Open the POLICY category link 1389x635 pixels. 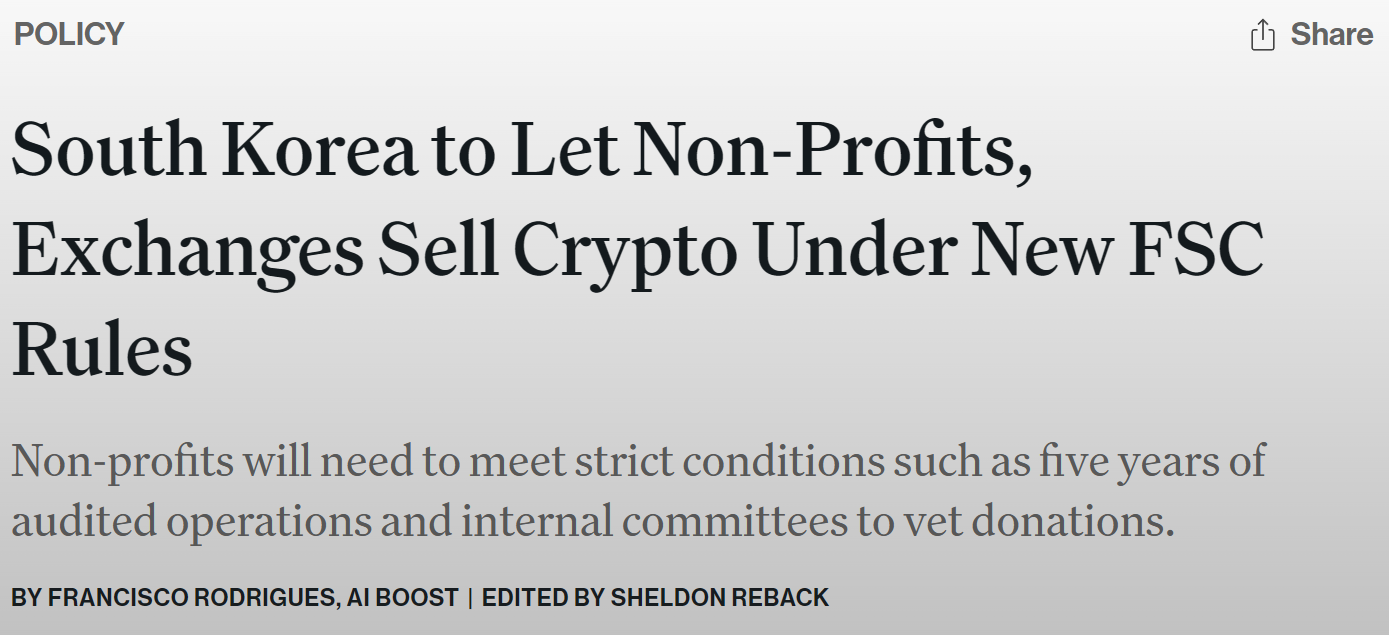click(x=69, y=34)
